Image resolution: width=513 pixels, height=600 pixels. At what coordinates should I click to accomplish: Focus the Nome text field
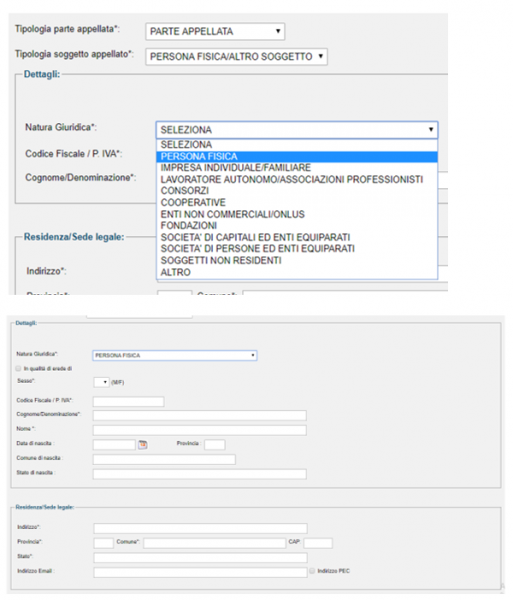click(x=200, y=430)
